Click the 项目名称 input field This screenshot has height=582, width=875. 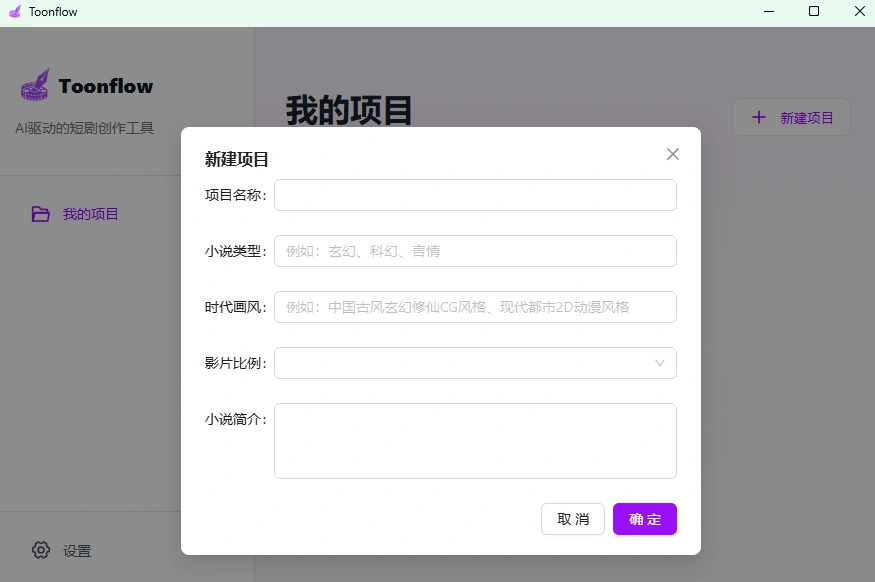tap(475, 195)
